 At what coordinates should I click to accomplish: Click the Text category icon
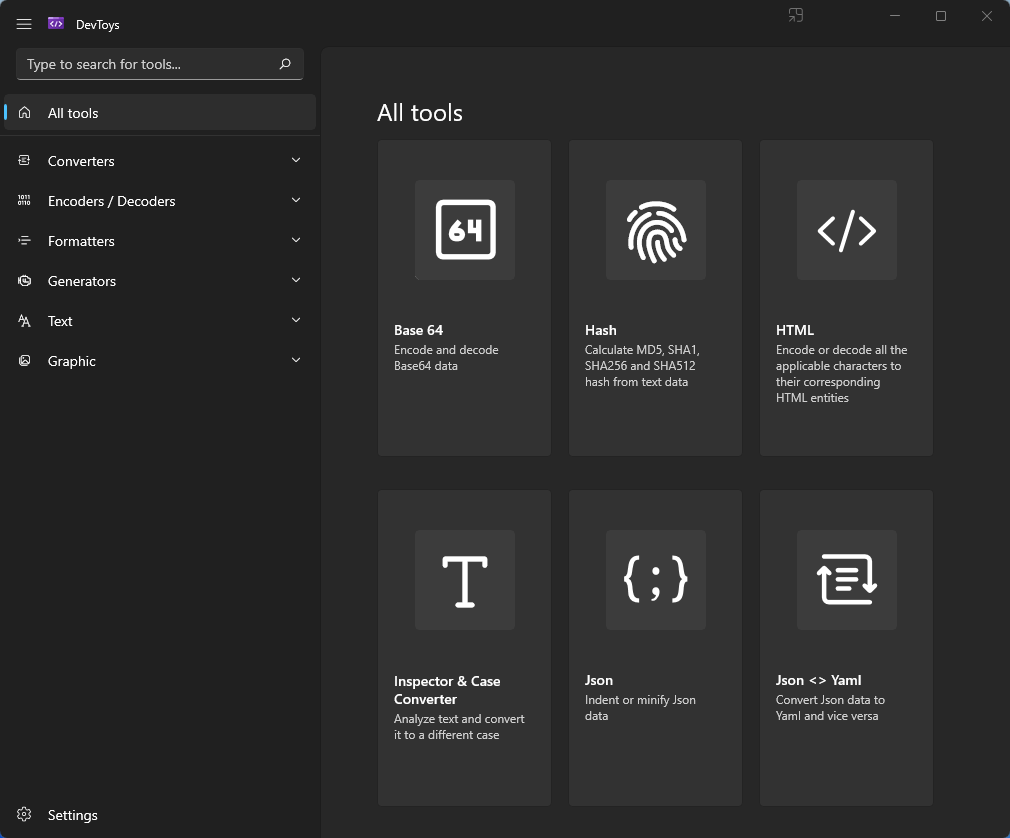tap(24, 320)
